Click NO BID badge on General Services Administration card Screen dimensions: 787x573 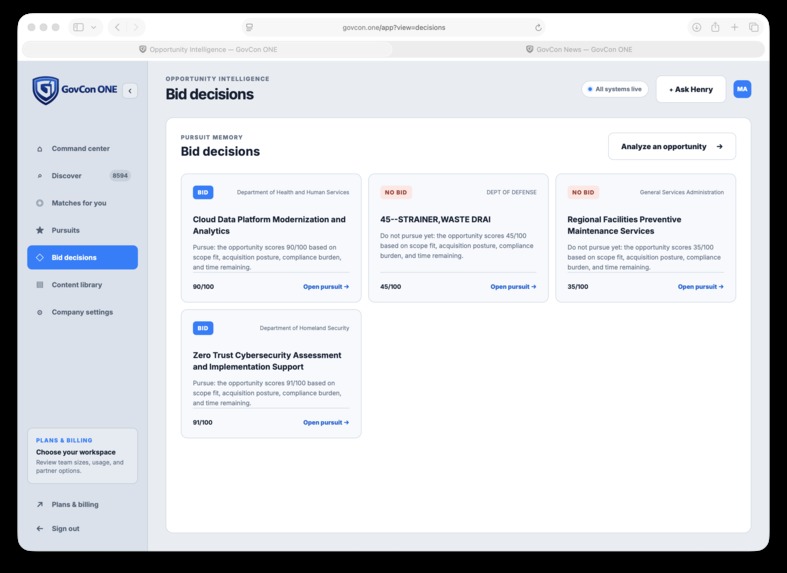pyautogui.click(x=583, y=192)
